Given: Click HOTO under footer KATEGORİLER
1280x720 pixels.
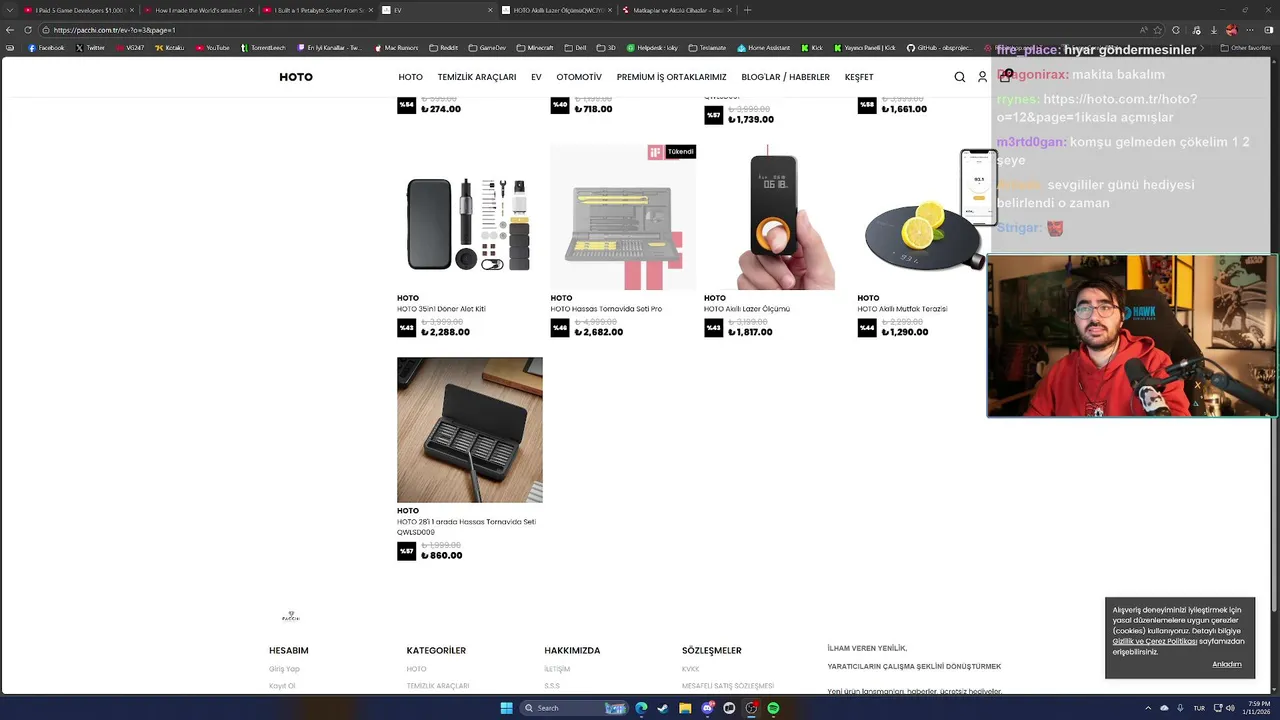Looking at the screenshot, I should (x=416, y=669).
